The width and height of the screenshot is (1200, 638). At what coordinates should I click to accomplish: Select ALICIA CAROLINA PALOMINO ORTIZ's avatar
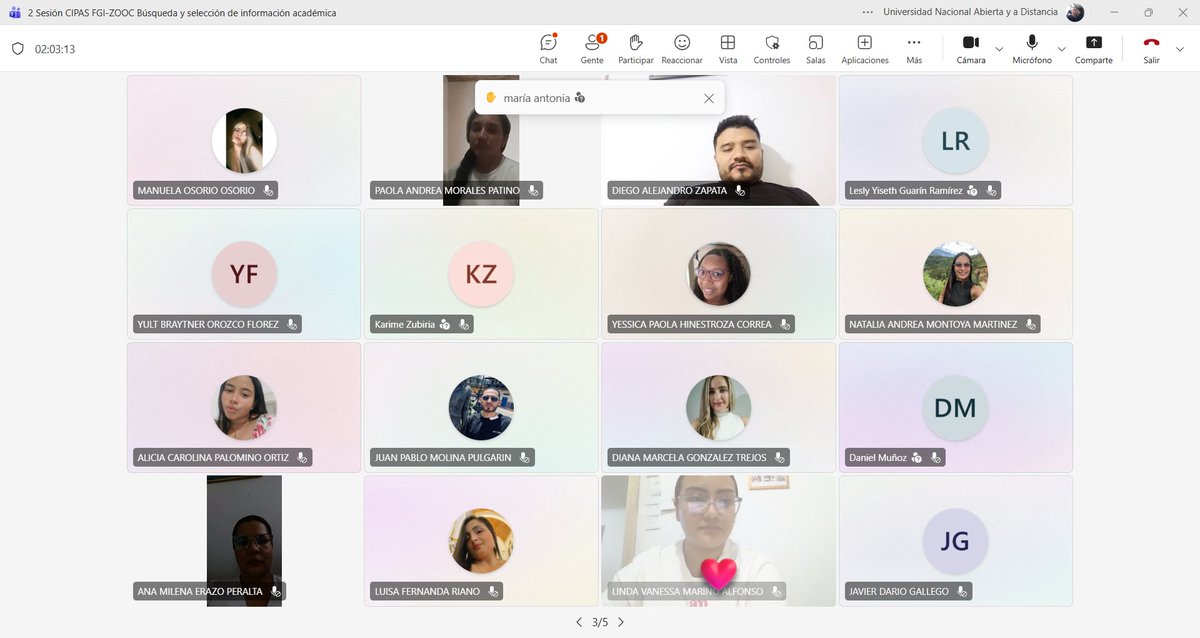tap(244, 408)
